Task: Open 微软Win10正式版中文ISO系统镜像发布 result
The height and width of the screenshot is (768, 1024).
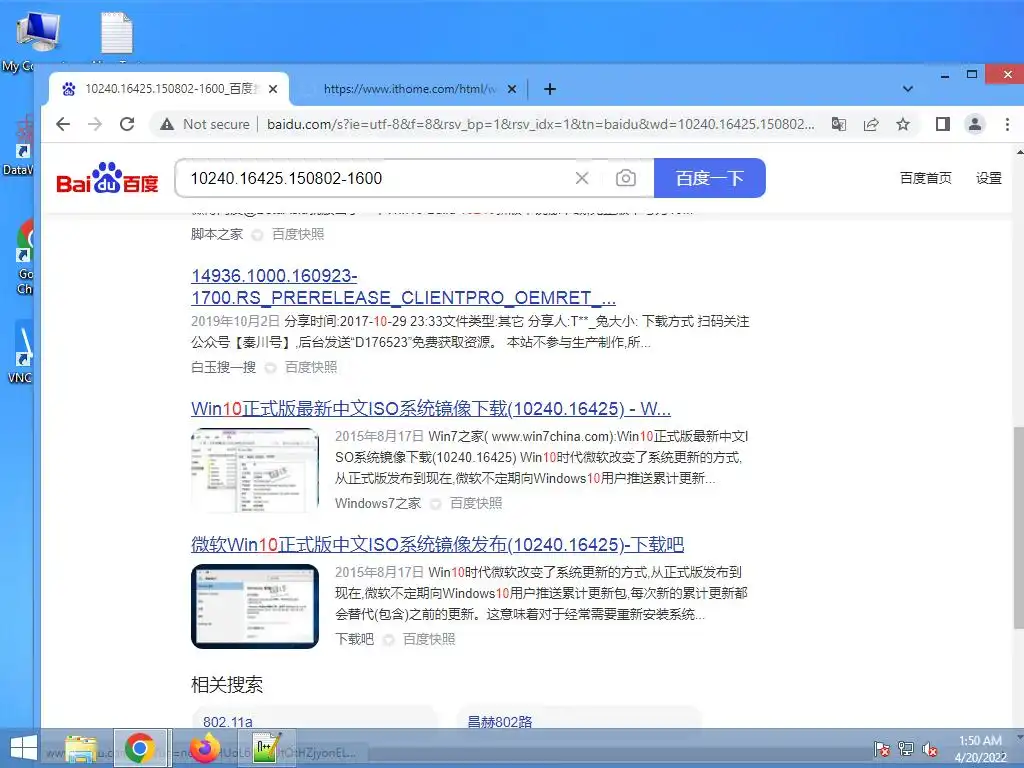Action: click(438, 545)
